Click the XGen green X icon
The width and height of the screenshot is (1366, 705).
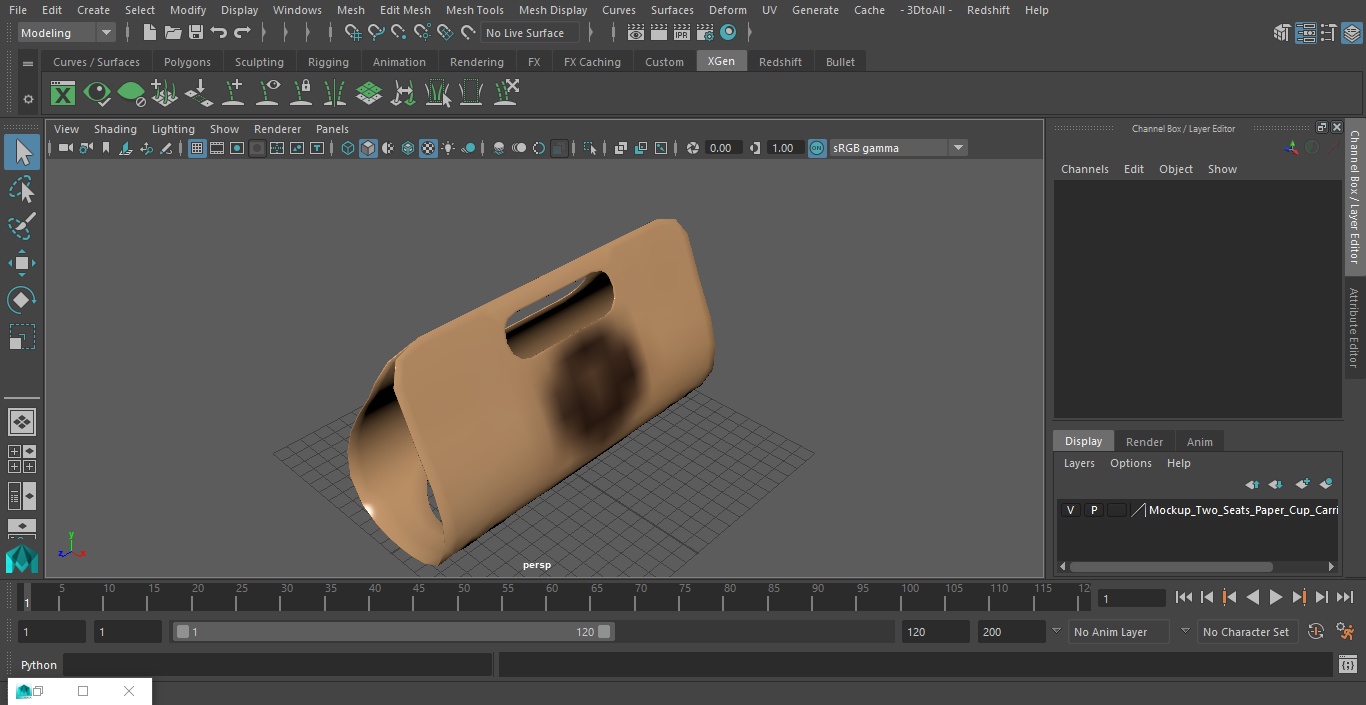pos(63,94)
